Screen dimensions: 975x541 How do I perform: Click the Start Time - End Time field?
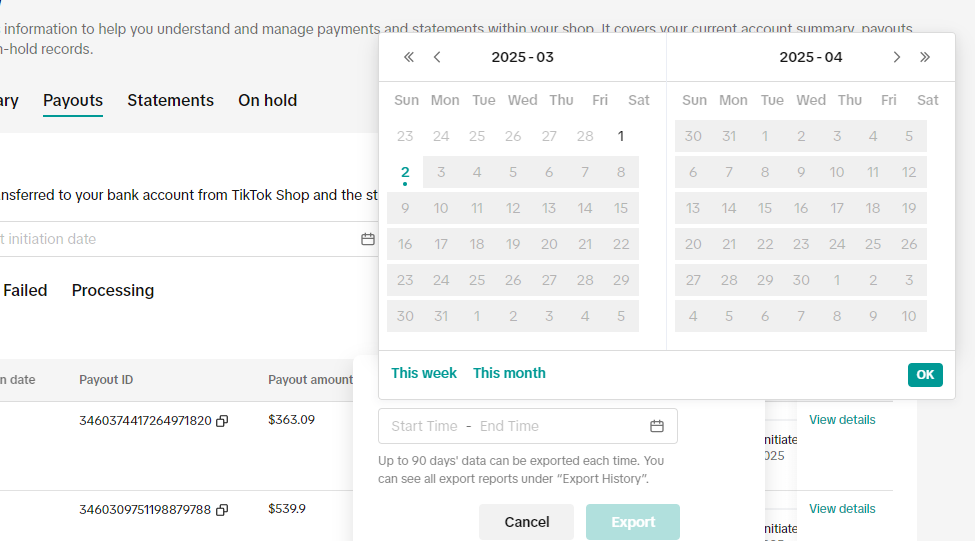(x=510, y=426)
